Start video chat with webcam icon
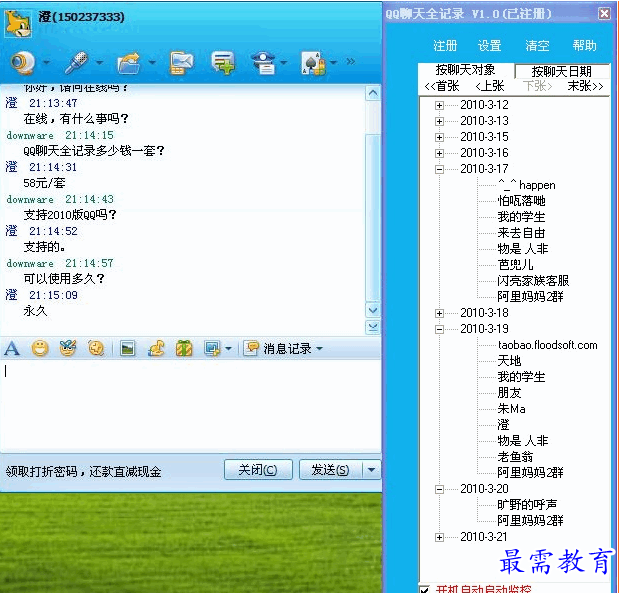This screenshot has width=621, height=593. coord(24,63)
